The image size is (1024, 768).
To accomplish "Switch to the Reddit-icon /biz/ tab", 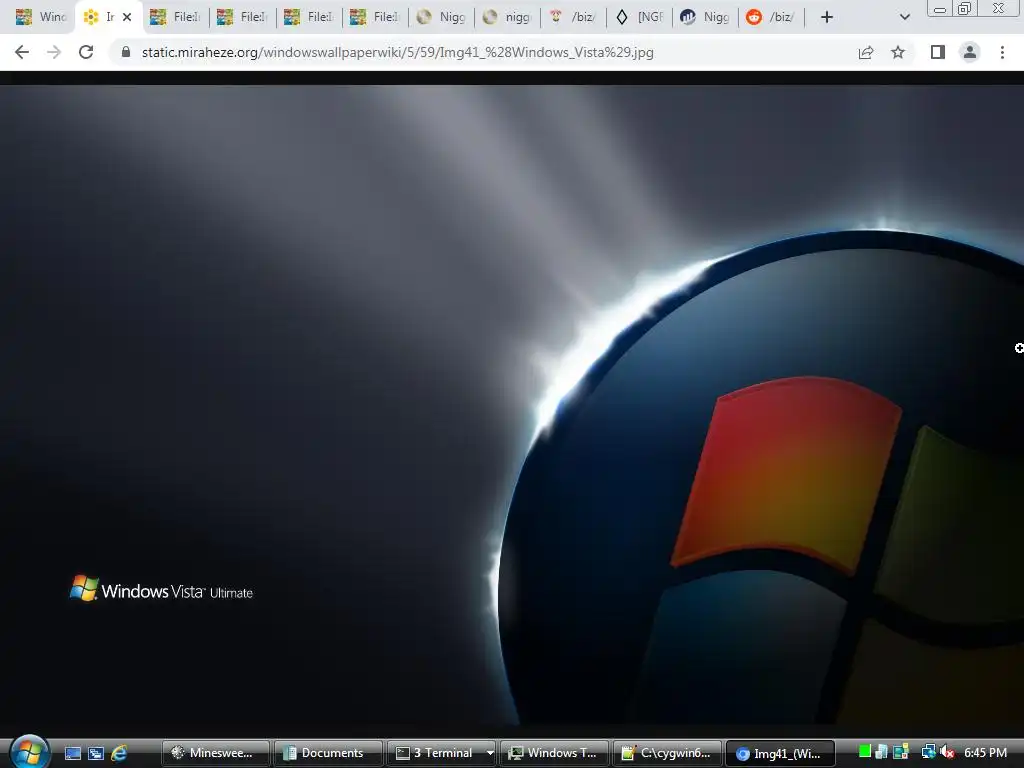I will 771,17.
